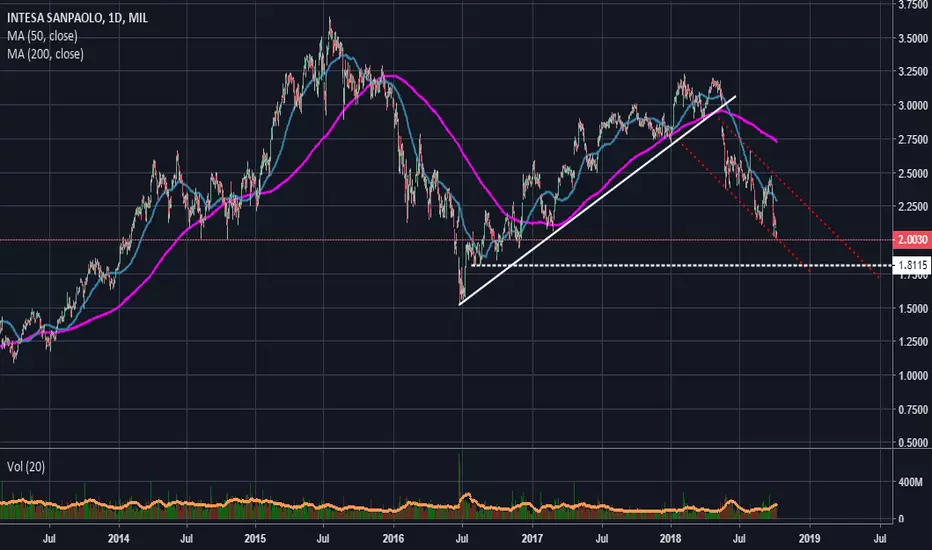The width and height of the screenshot is (932, 550).
Task: Click the 3.2500 price axis label
Action: (912, 71)
